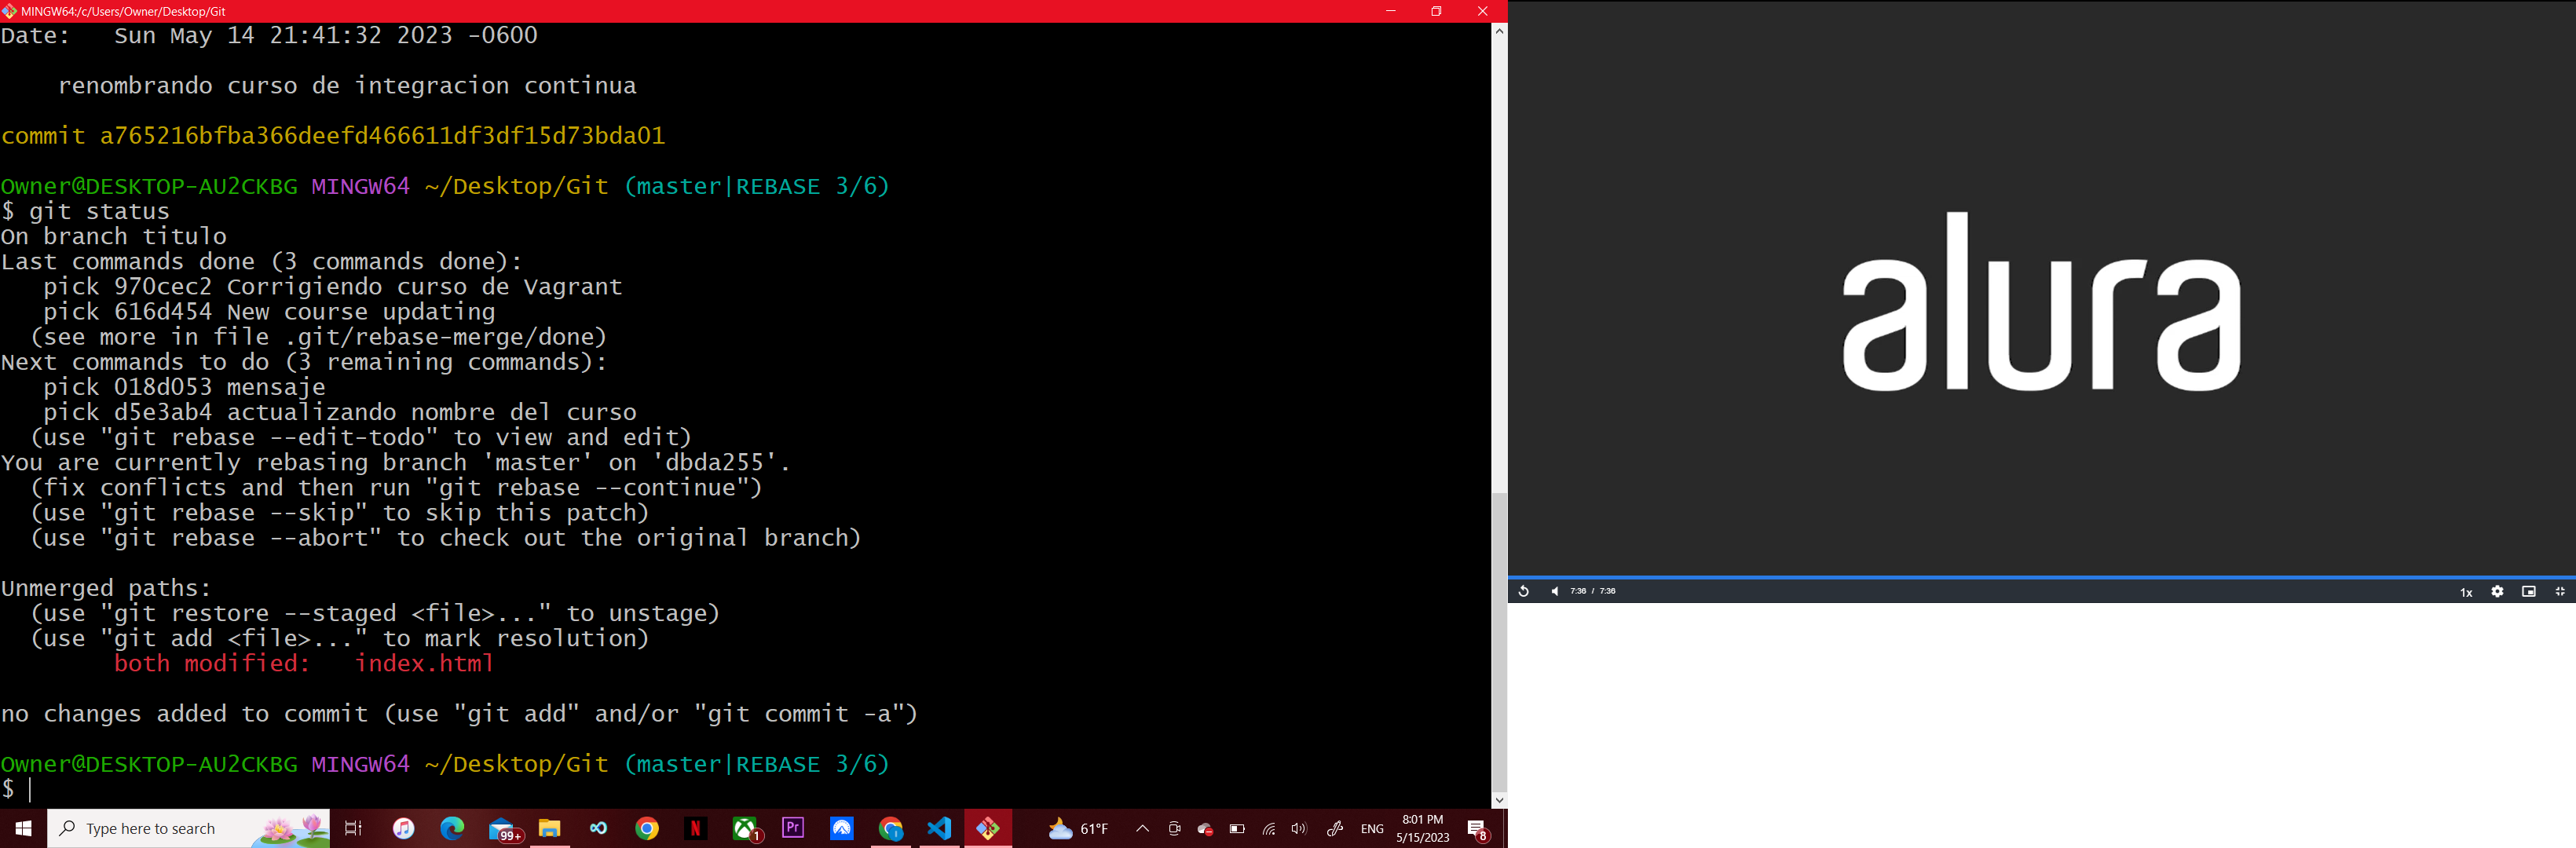Click the Git Bash title bar icon

click(9, 11)
